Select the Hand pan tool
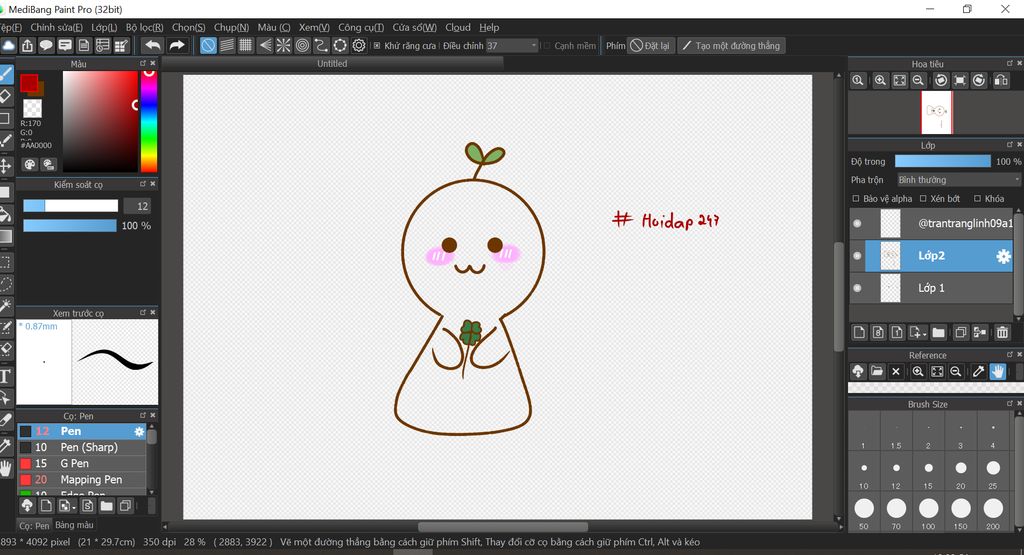The width and height of the screenshot is (1024, 555). 5,468
